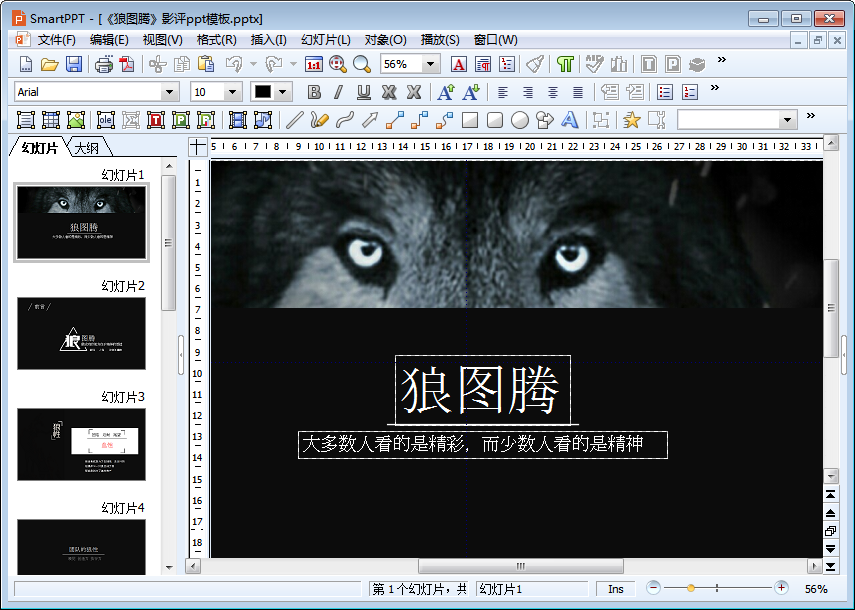Insert a sound with the music note icon
Viewport: 855px width, 610px height.
tap(263, 120)
